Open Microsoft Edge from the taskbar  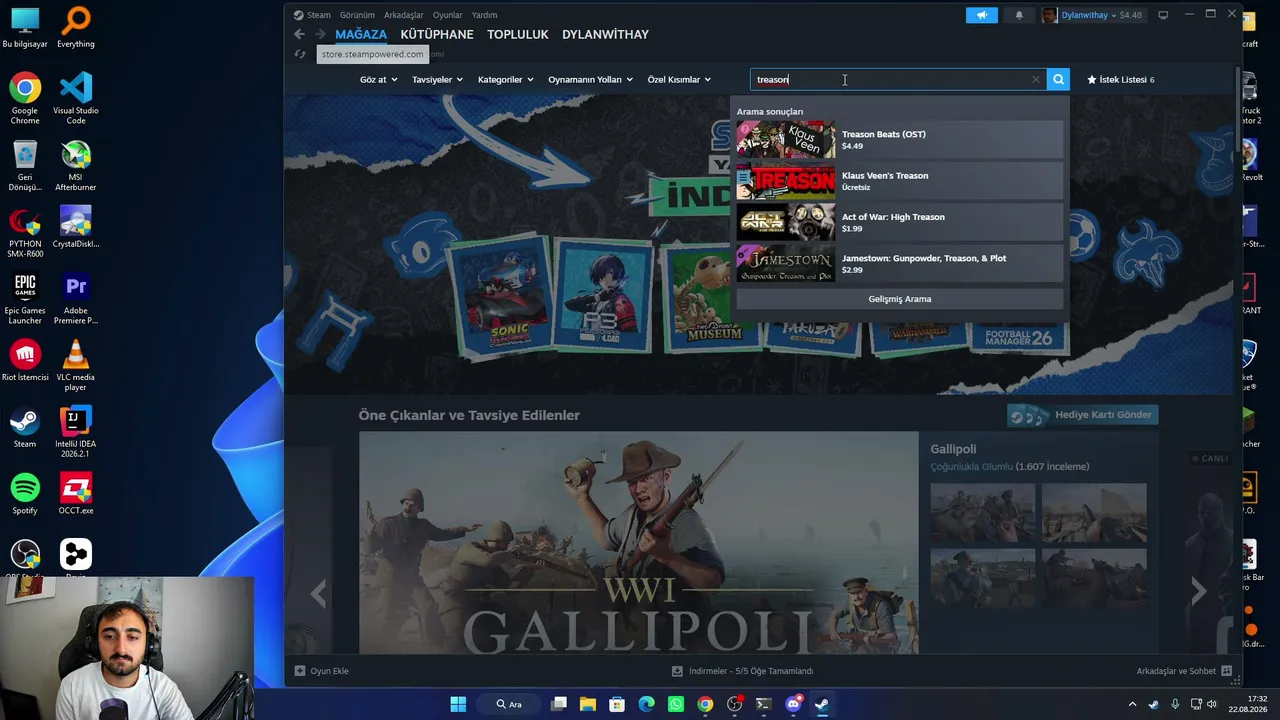(x=647, y=704)
